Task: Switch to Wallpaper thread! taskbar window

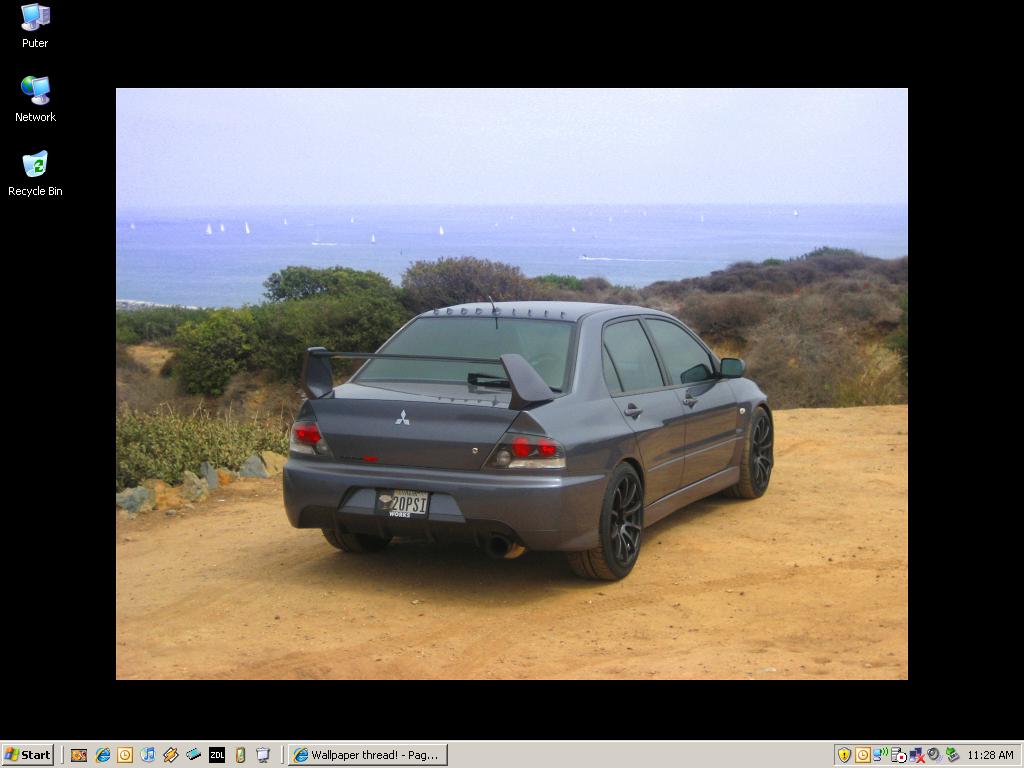Action: tap(368, 755)
